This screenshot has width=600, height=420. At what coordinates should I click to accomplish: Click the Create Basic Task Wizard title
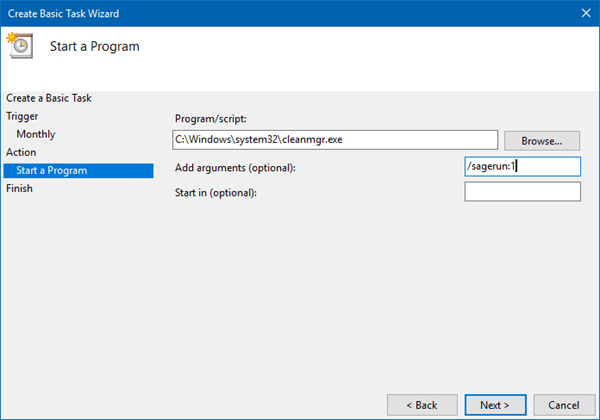pyautogui.click(x=64, y=13)
